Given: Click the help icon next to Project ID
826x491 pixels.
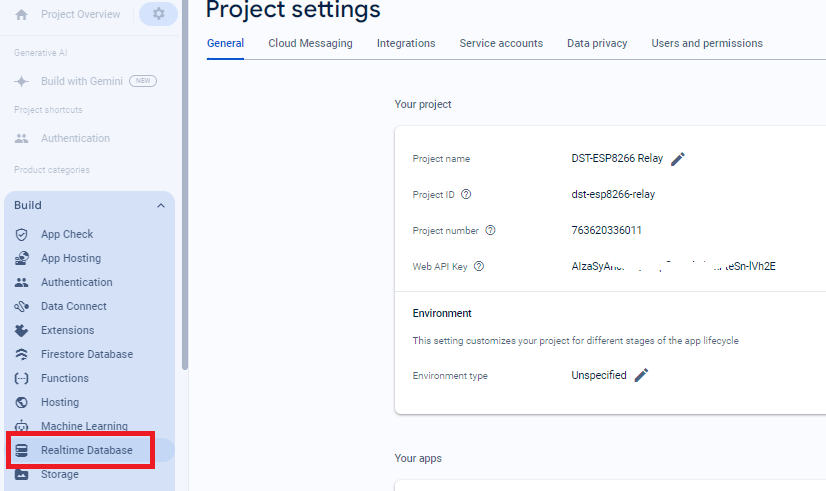Looking at the screenshot, I should click(x=466, y=195).
